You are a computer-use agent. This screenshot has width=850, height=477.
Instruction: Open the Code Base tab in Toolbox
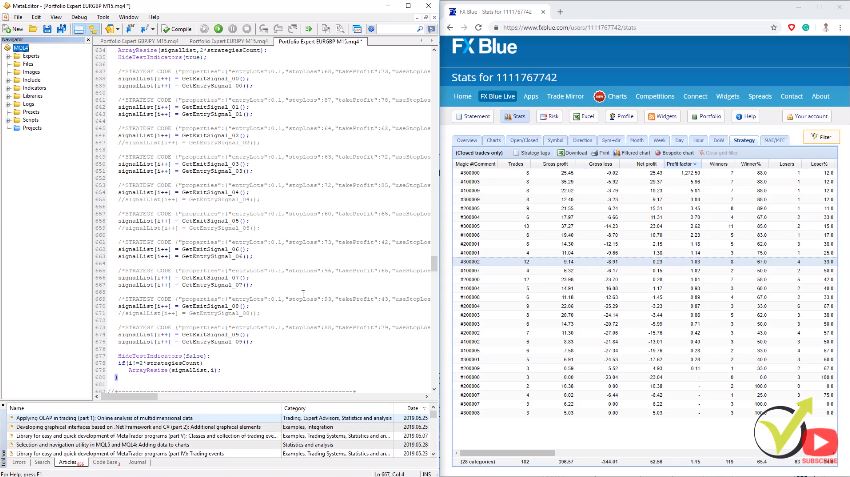pos(105,462)
